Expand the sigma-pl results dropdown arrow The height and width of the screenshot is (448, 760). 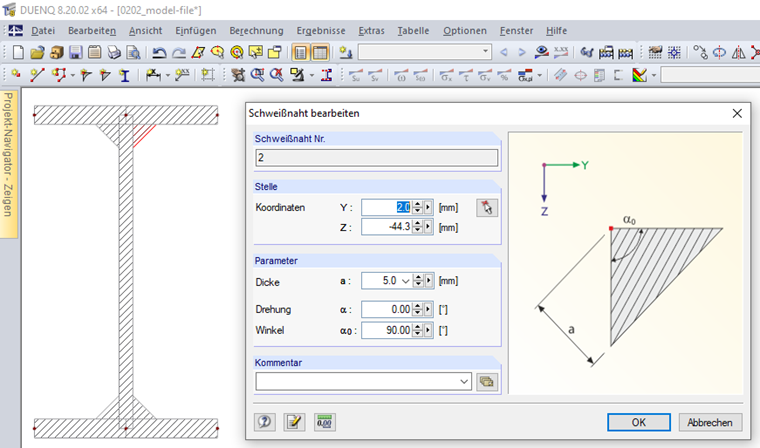pos(539,75)
